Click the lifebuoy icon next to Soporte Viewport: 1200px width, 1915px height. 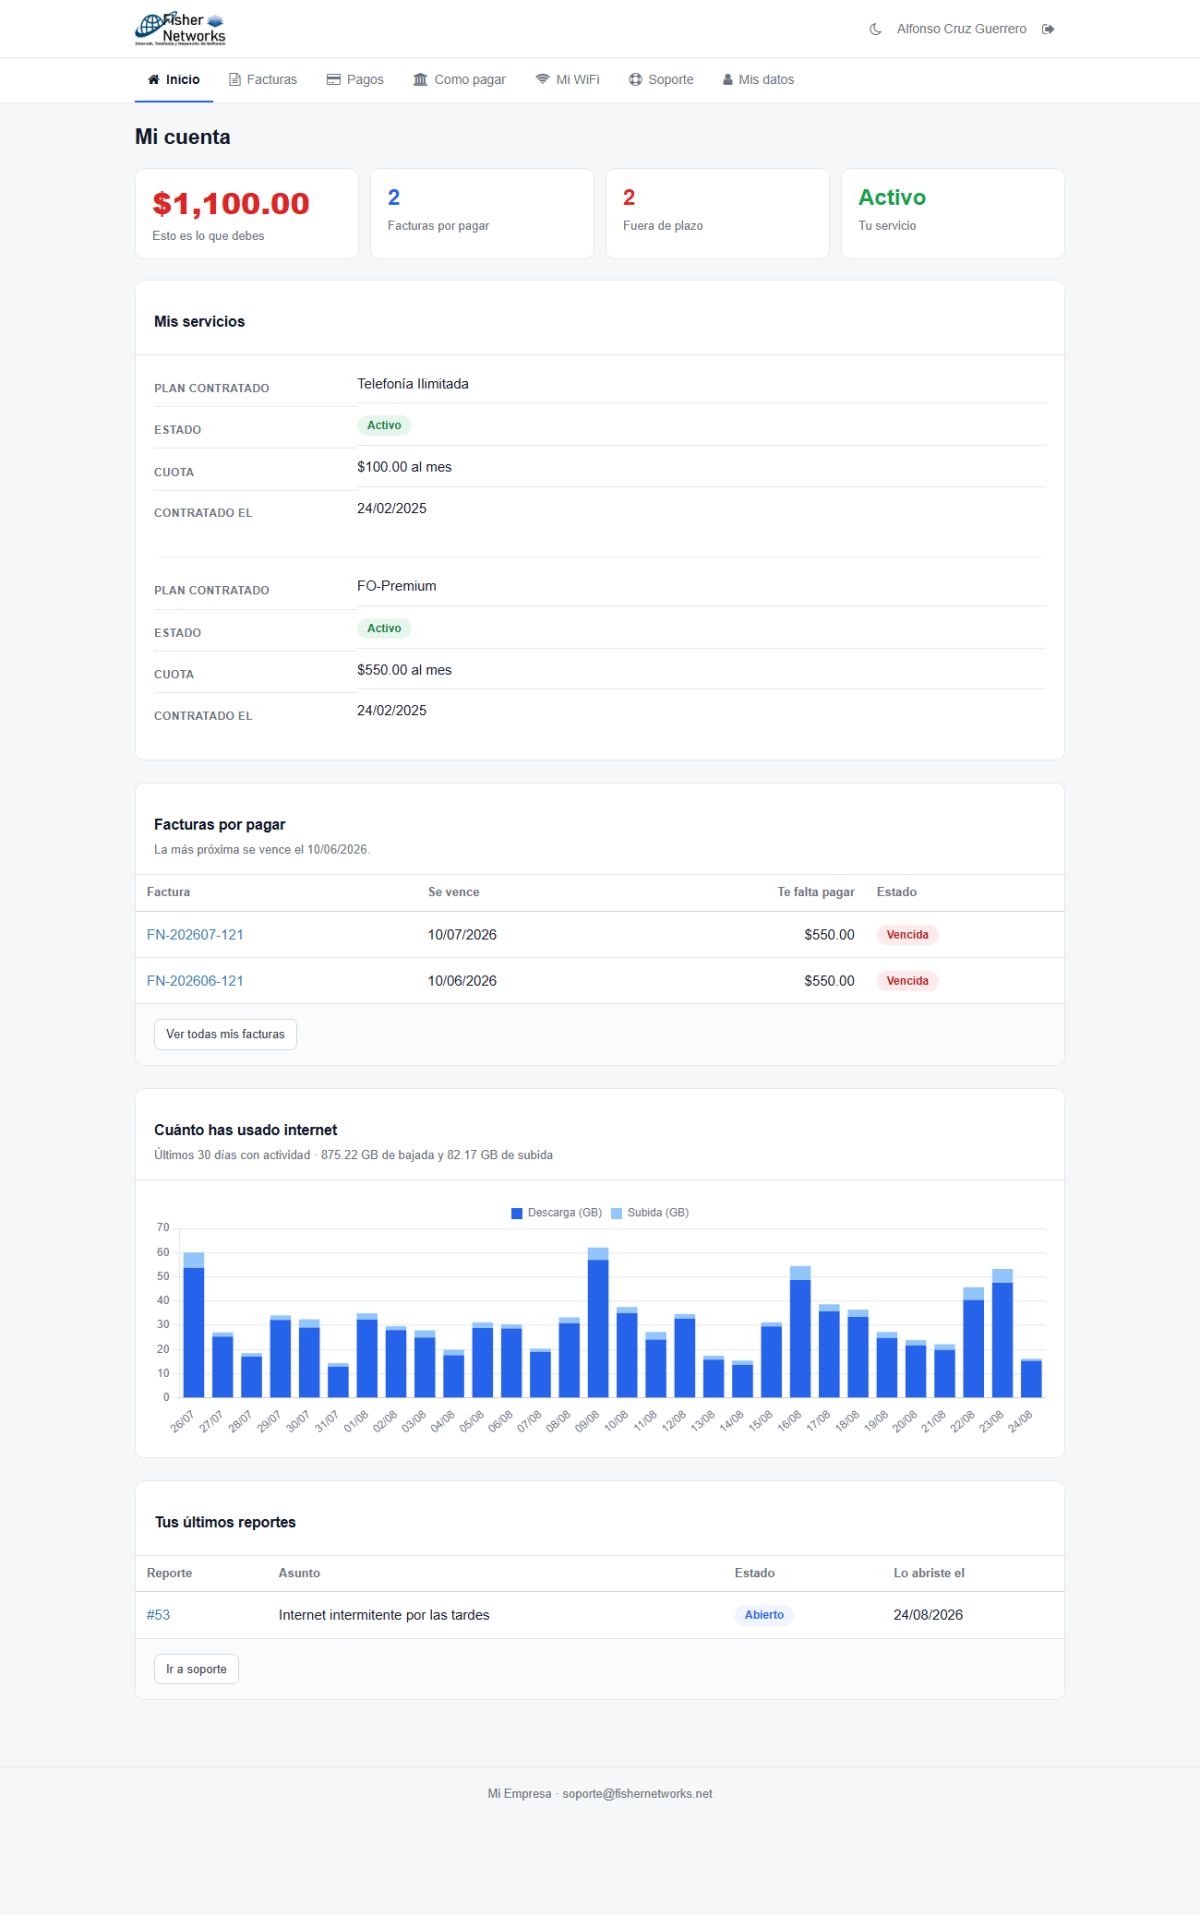coord(635,80)
